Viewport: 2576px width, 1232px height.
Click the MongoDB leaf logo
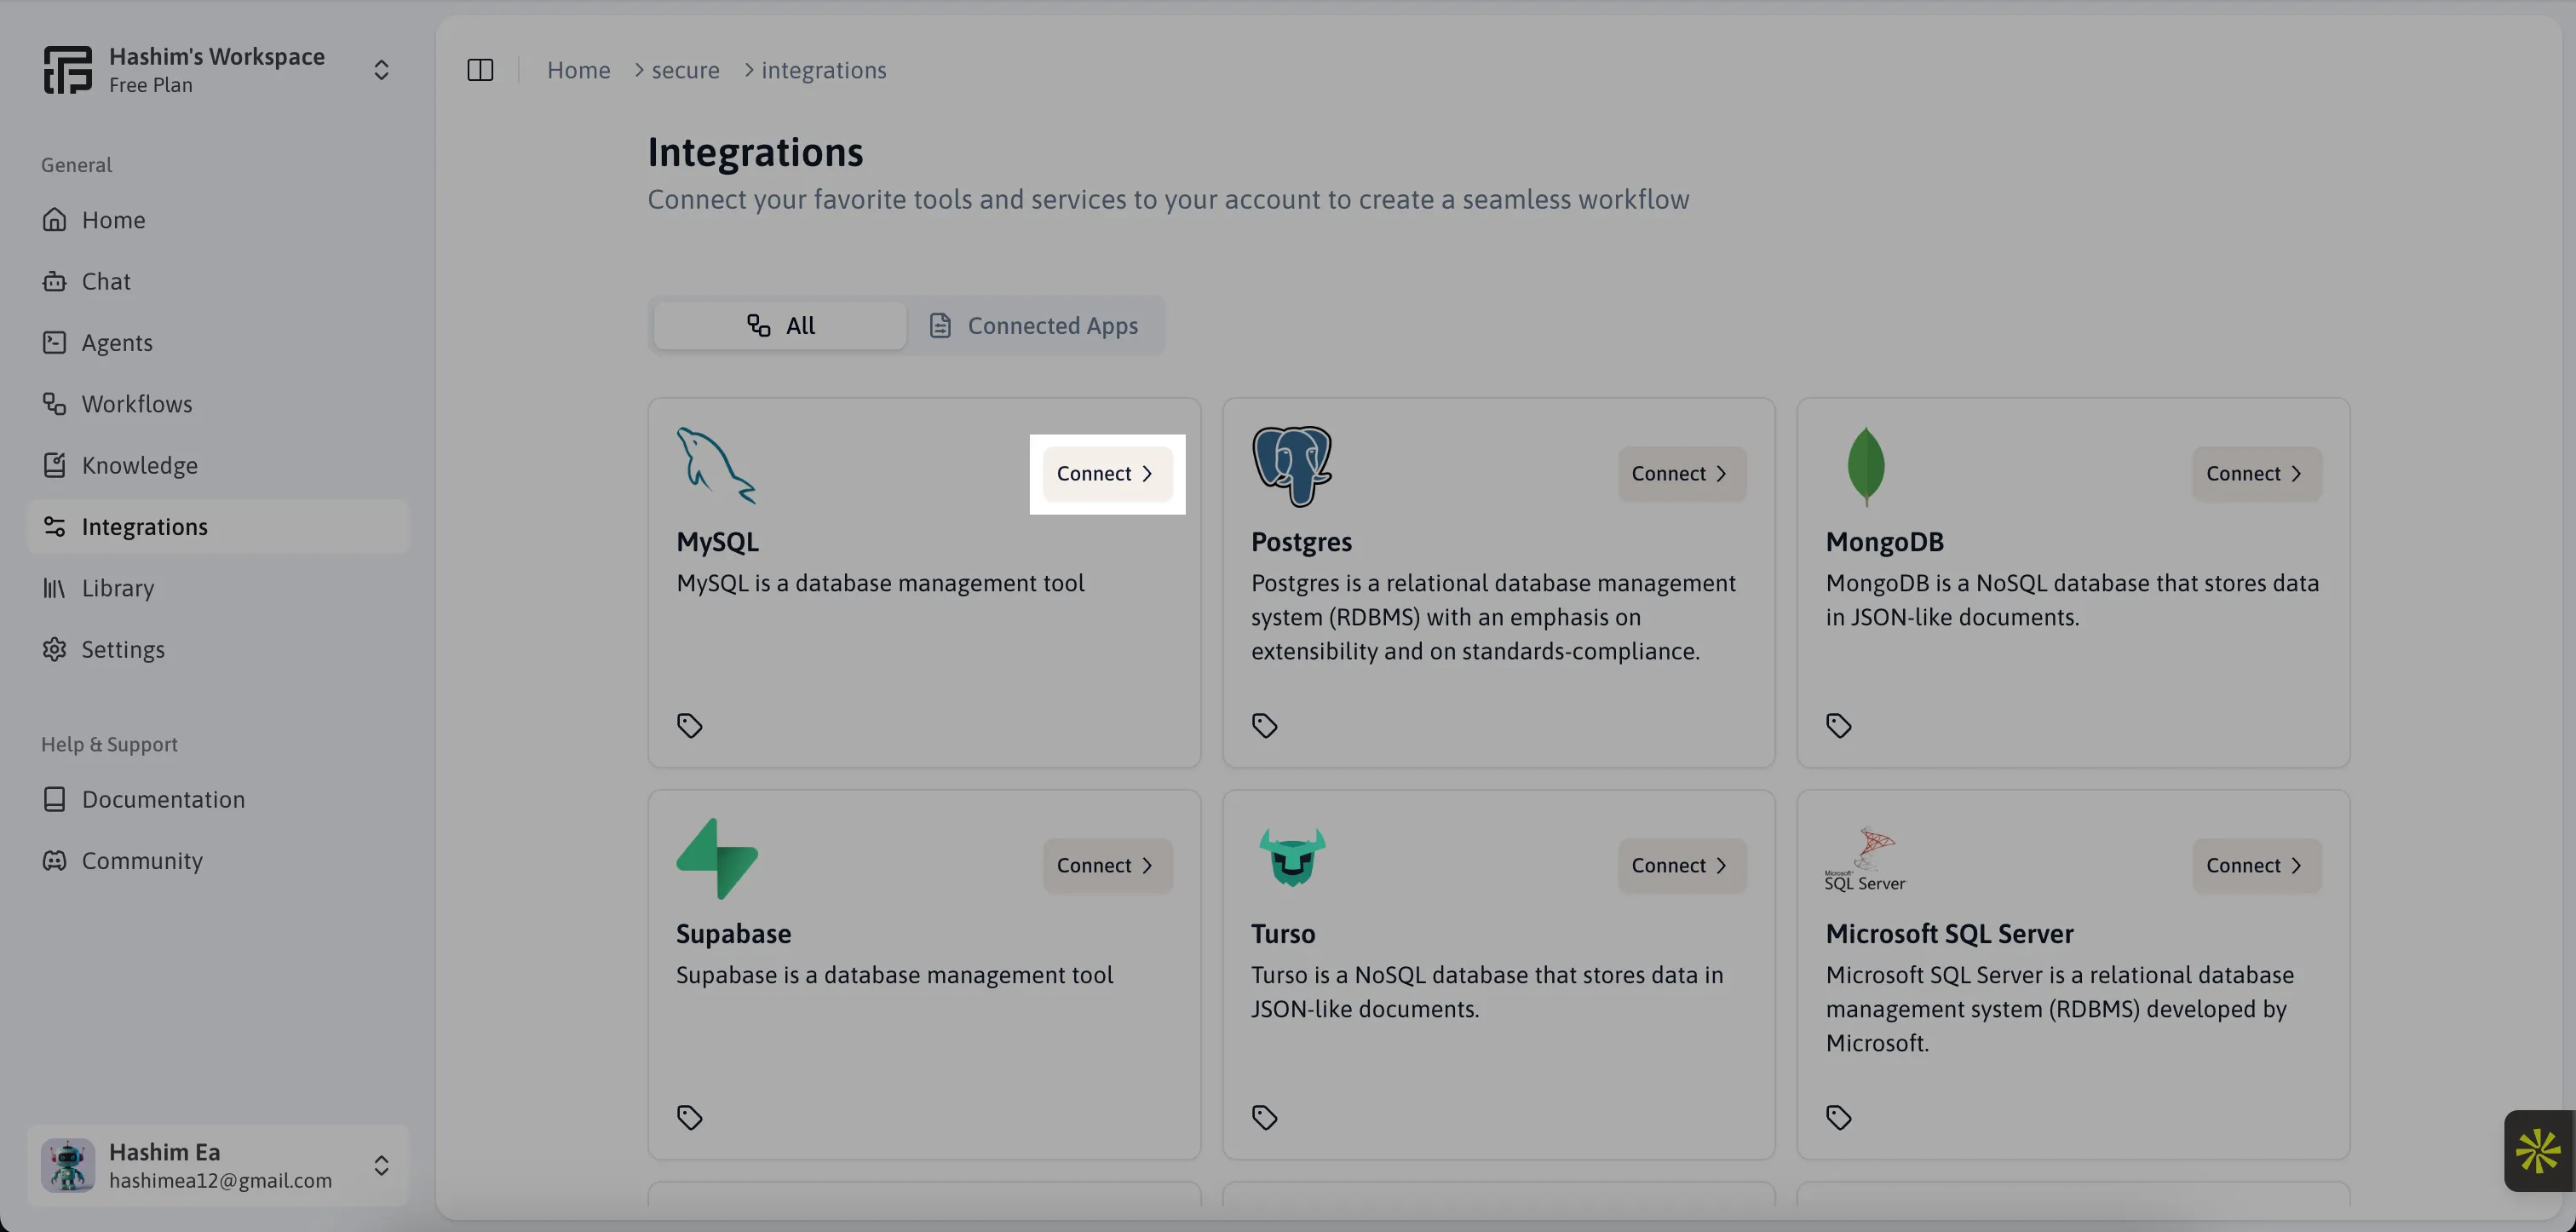click(x=1866, y=466)
